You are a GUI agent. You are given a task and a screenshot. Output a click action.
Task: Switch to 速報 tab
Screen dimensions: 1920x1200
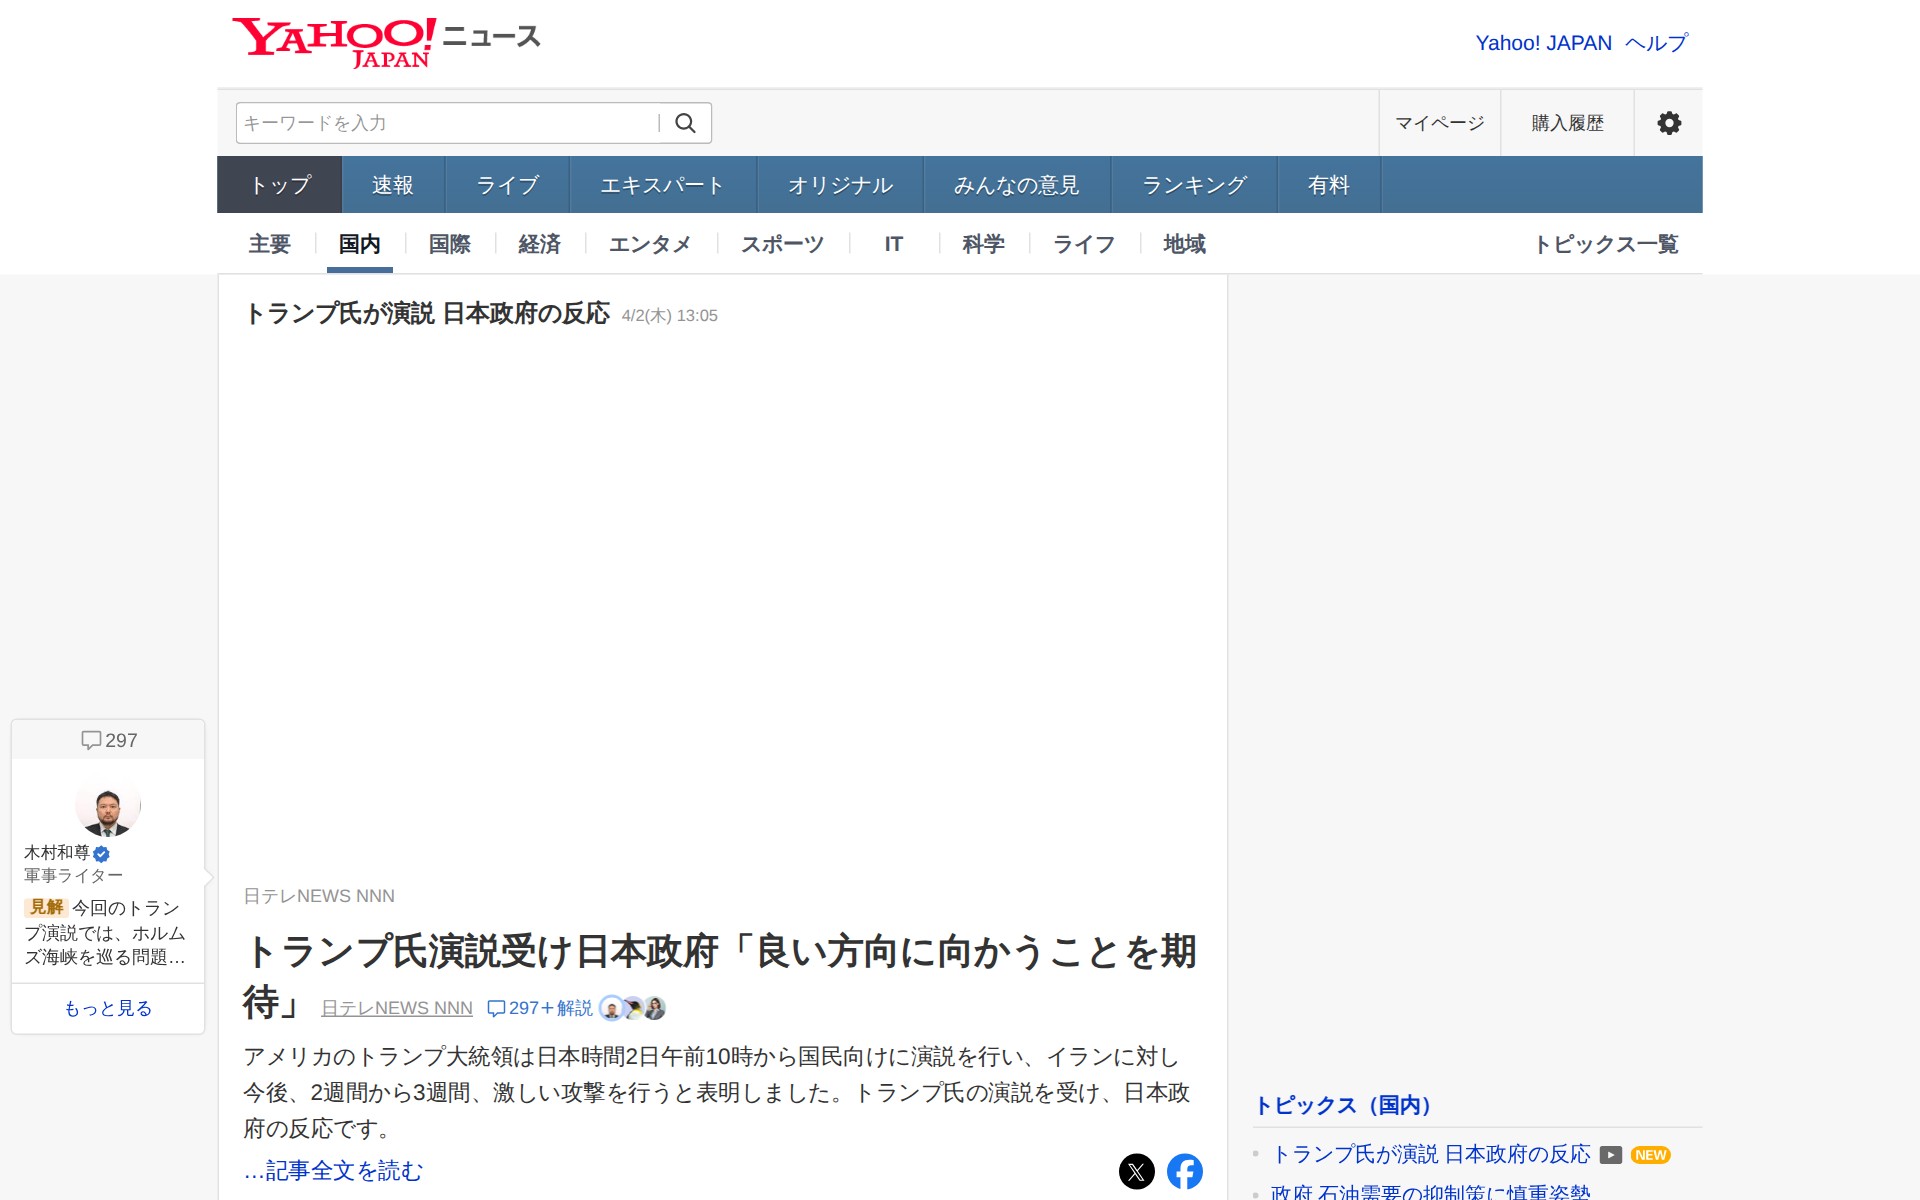pyautogui.click(x=392, y=185)
